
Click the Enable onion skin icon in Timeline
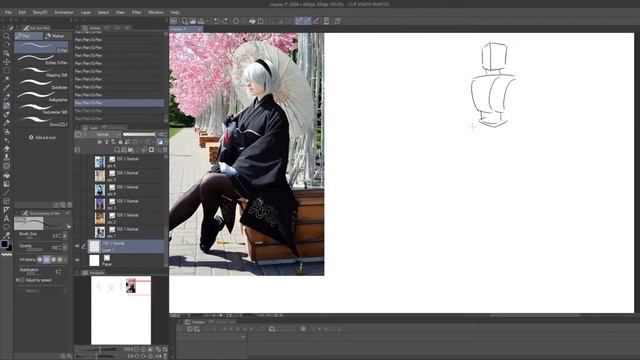(x=303, y=329)
